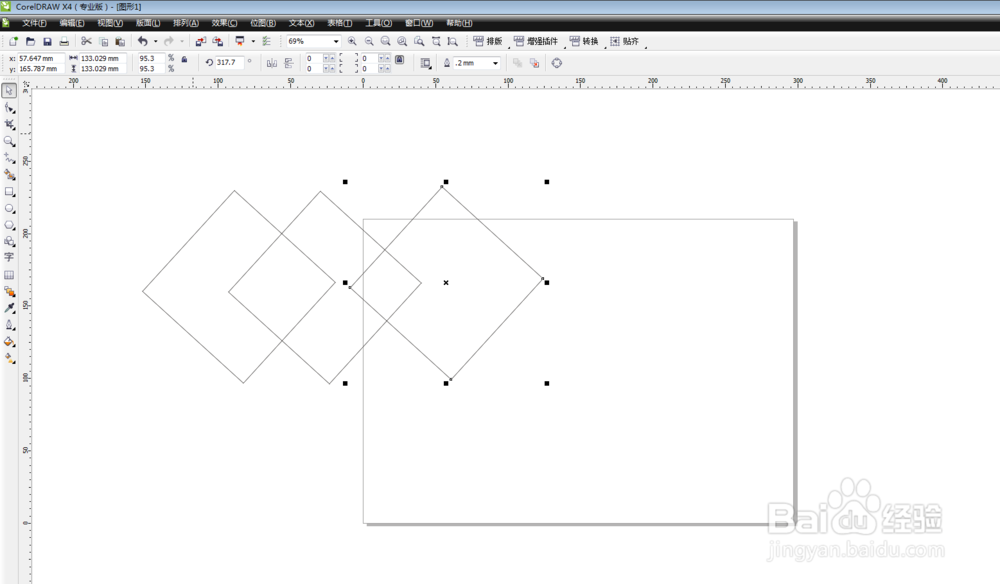
Task: Click the Convert to Curves icon
Action: (x=557, y=63)
